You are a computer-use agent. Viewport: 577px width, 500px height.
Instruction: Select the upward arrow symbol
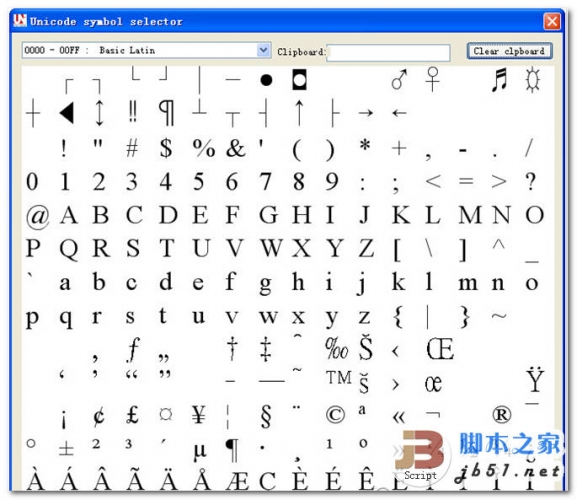pos(299,113)
